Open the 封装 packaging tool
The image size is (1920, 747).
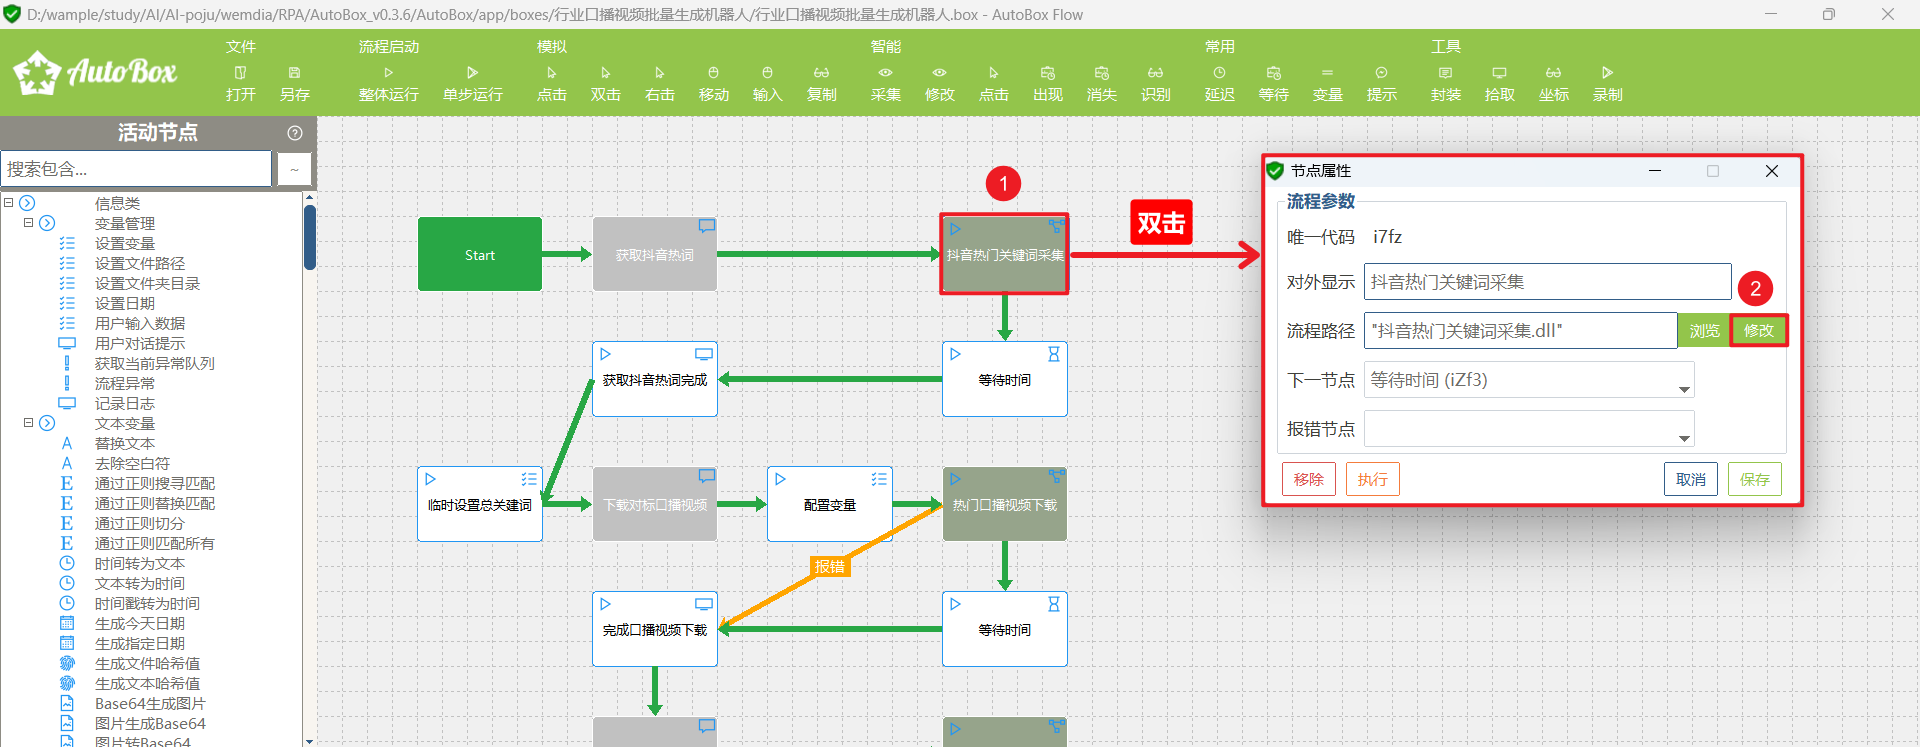click(1445, 83)
